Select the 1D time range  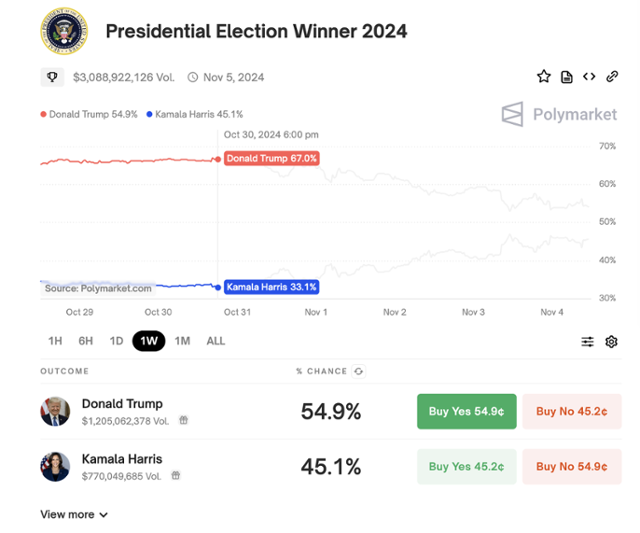tap(117, 341)
